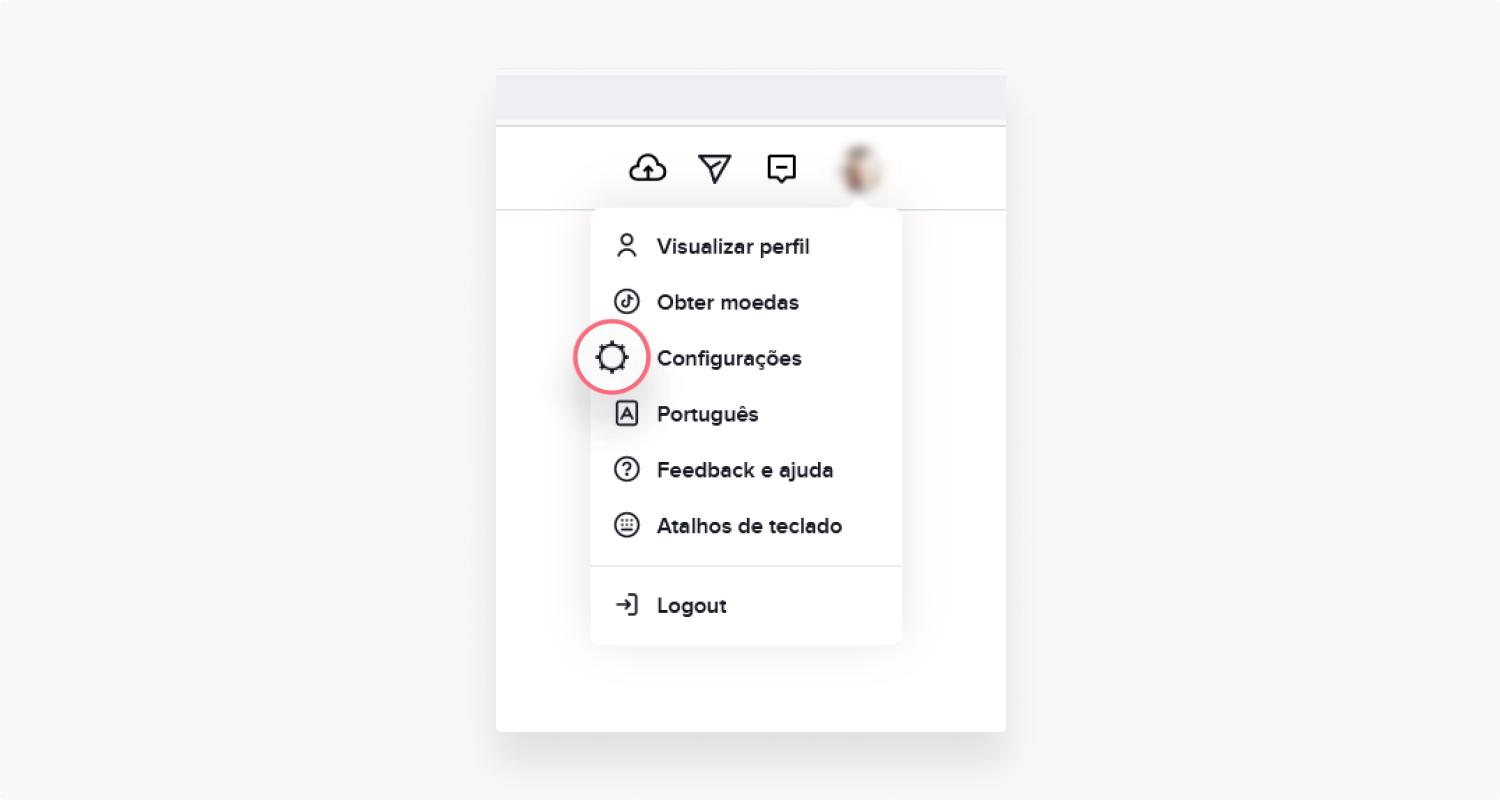Click the coin icon beside Obter moedas
Screen dimensions: 1500x800
(627, 302)
